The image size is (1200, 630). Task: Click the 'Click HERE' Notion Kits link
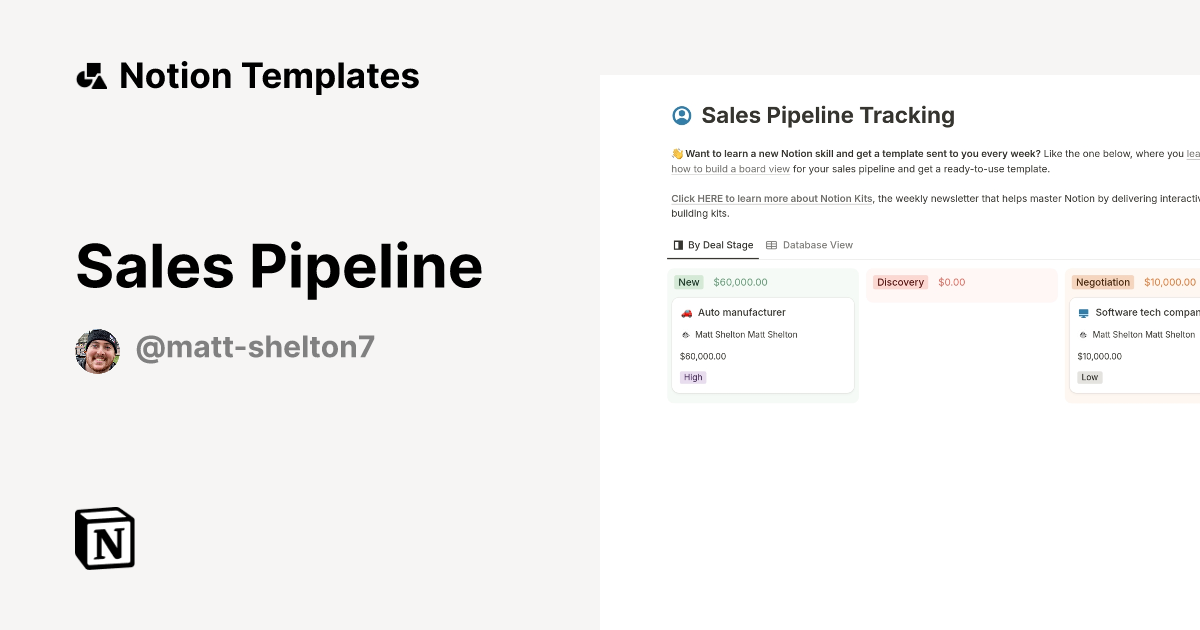pos(770,198)
